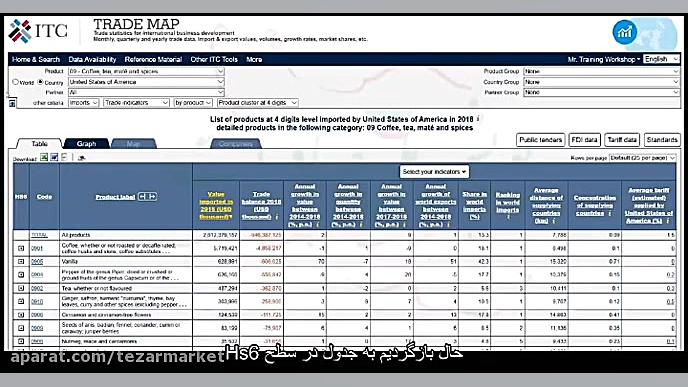Open info icon for Concentration of supplying countries

point(609,213)
